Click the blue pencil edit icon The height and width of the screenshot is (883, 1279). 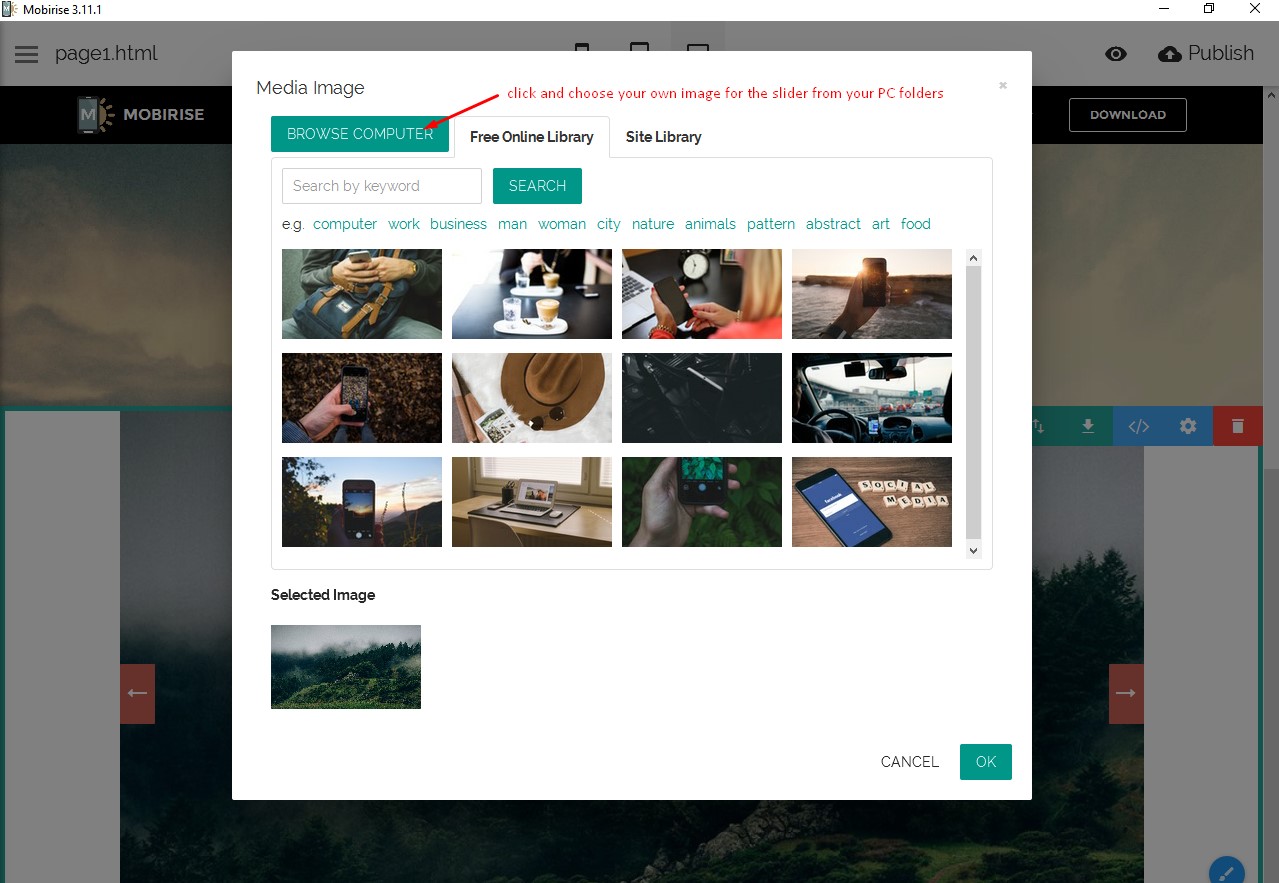1228,871
